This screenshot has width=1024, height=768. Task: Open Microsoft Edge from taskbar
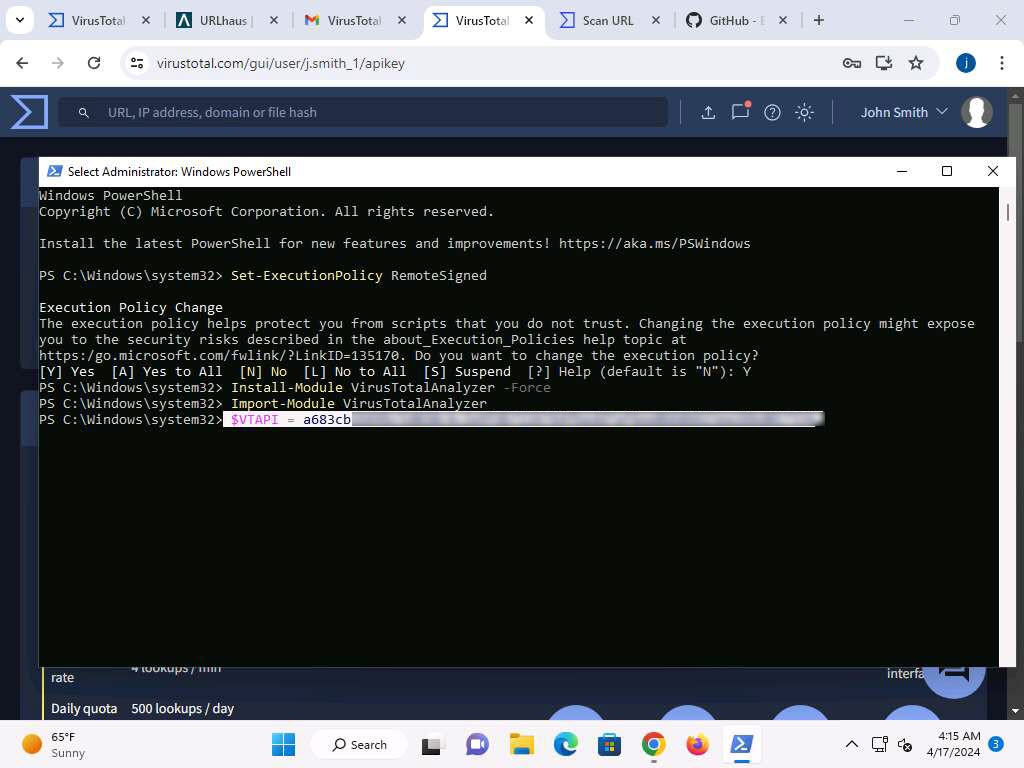(x=566, y=744)
